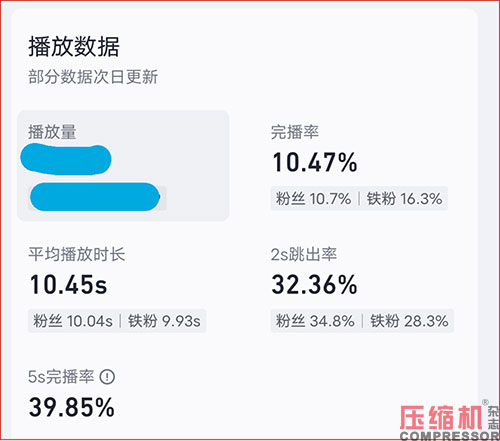Viewport: 500px width, 441px height.
Task: Click the 平均播放时长 label
Action: [77, 254]
